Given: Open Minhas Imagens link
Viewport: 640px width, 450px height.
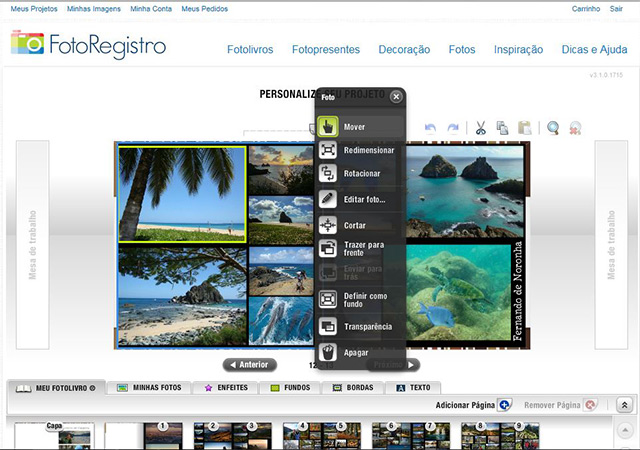Looking at the screenshot, I should (94, 9).
